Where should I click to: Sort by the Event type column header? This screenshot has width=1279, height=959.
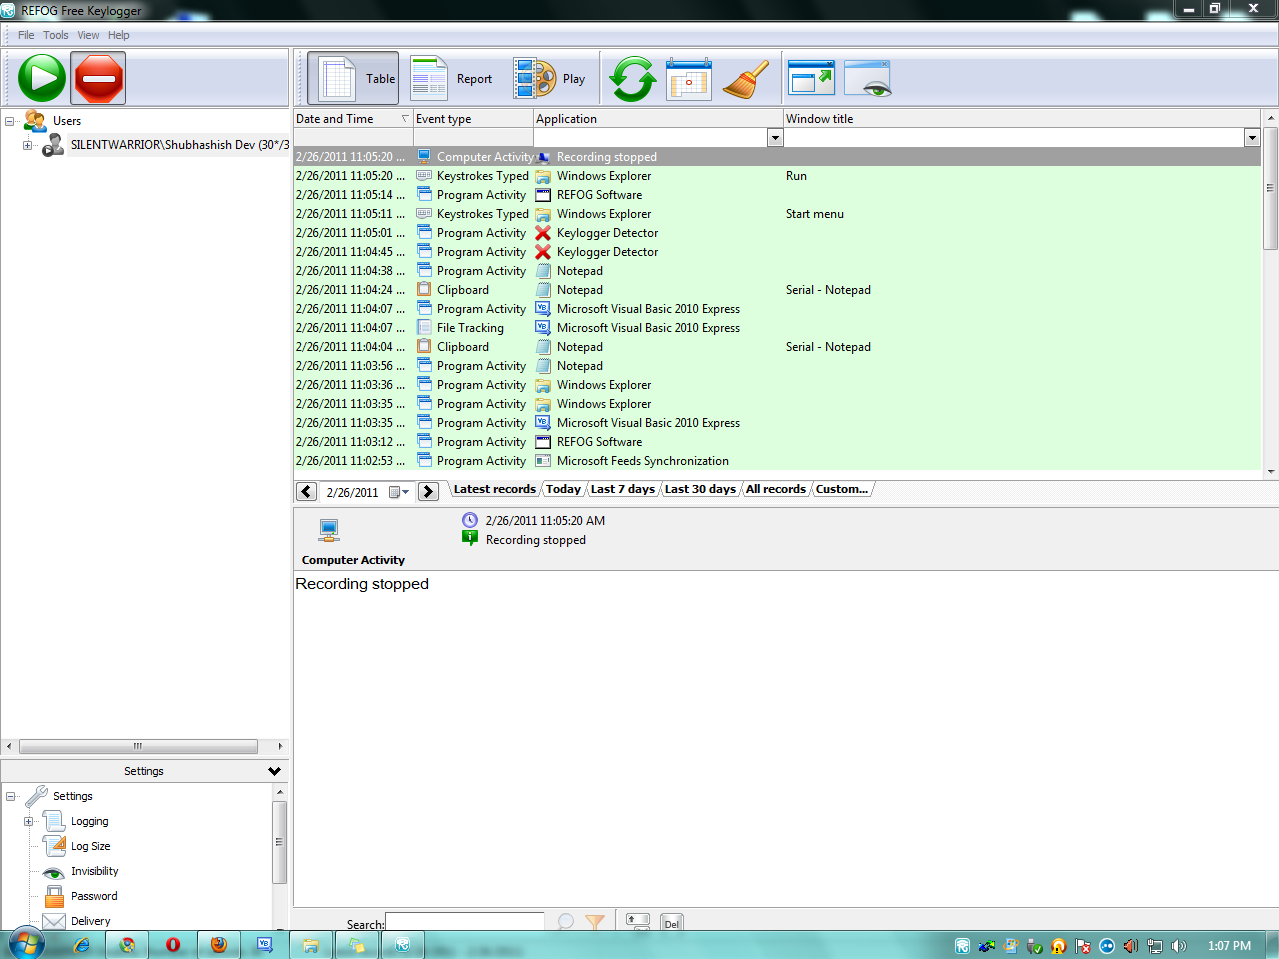(473, 119)
